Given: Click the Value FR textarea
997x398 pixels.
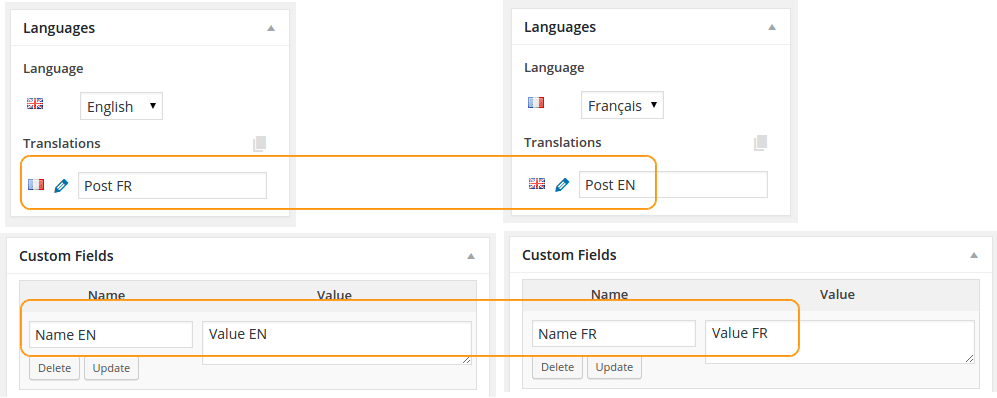Looking at the screenshot, I should point(840,341).
